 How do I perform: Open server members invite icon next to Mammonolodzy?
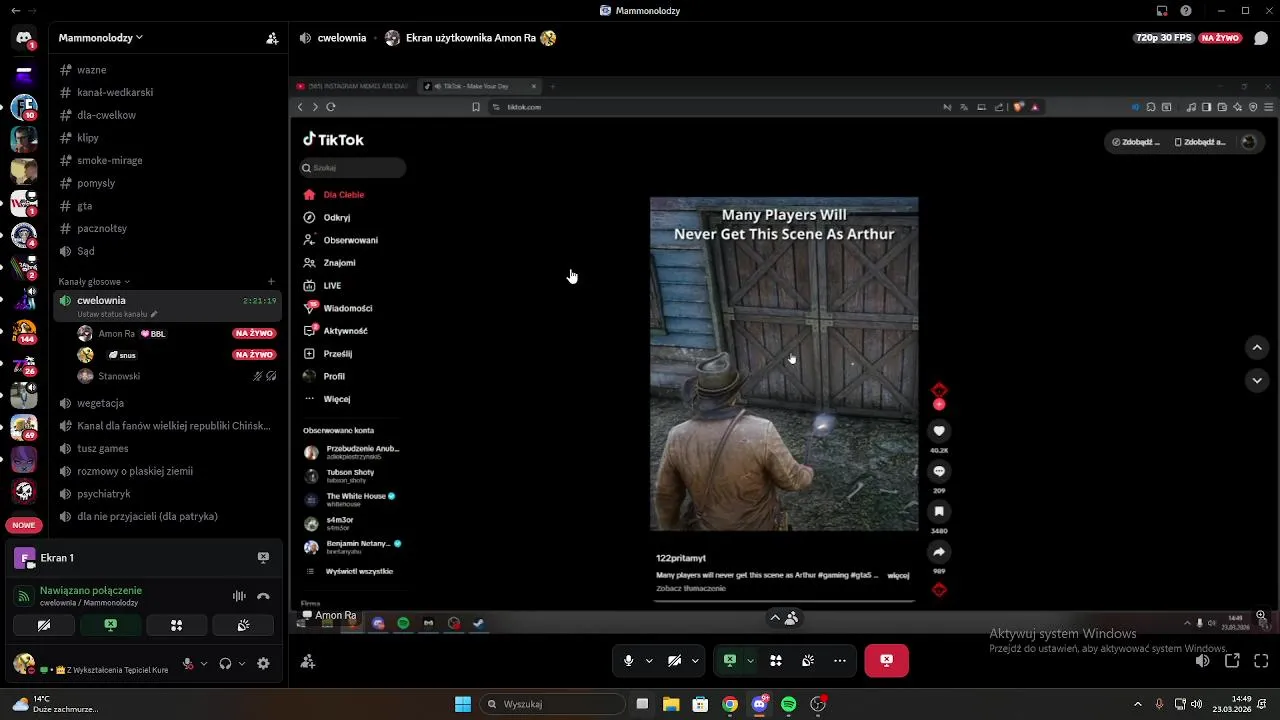[272, 38]
